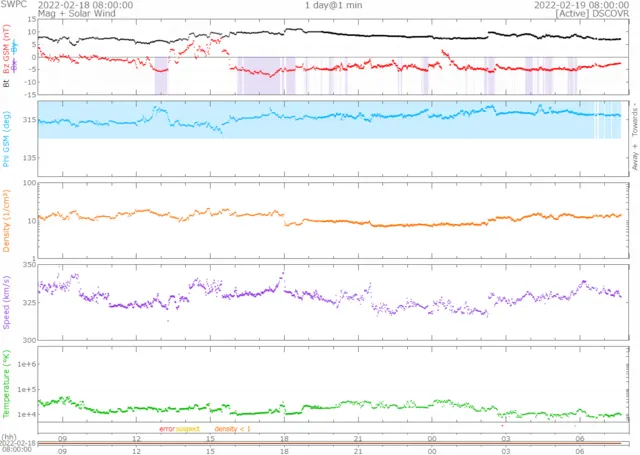Click the black 'Bt' axis label
Viewport: 640px width, 455px height.
tap(6, 84)
